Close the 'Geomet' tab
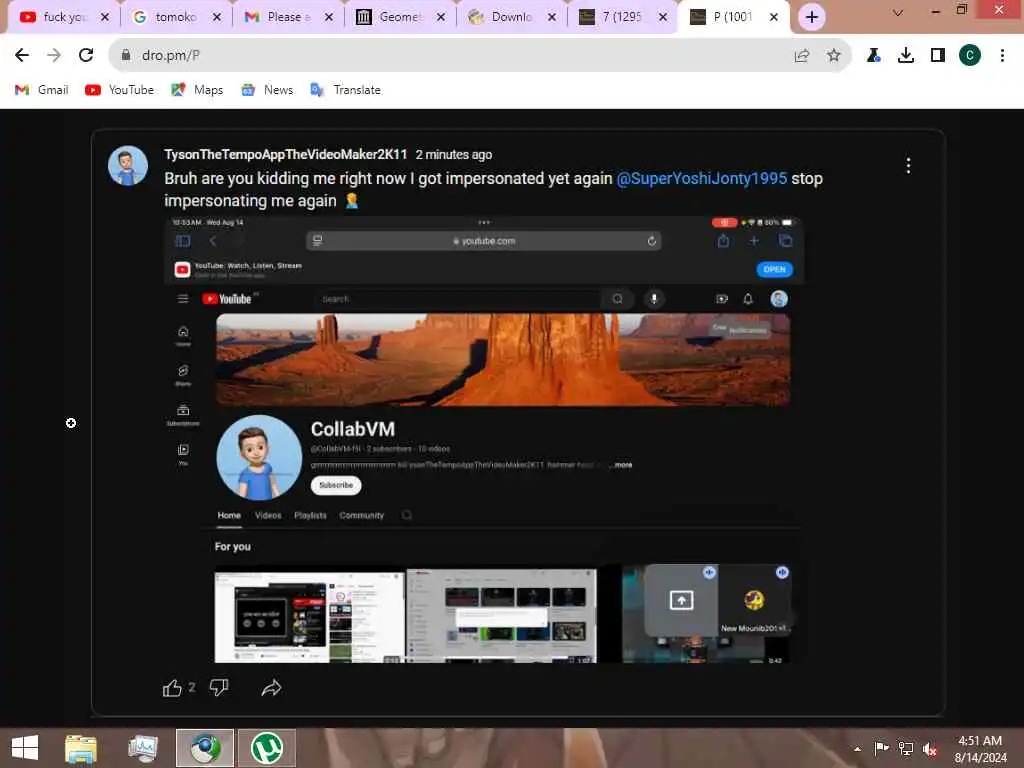The height and width of the screenshot is (768, 1024). point(441,17)
